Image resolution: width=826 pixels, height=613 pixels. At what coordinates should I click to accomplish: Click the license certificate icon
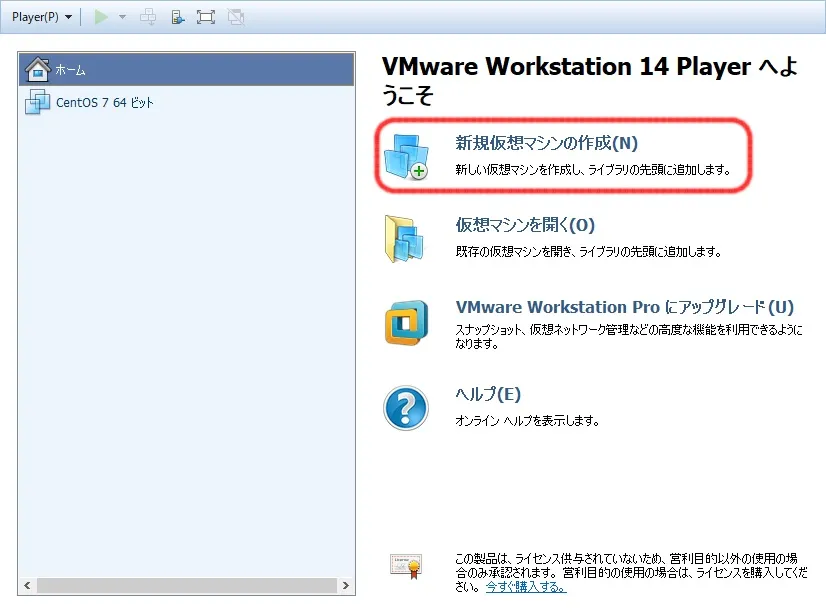tap(406, 567)
